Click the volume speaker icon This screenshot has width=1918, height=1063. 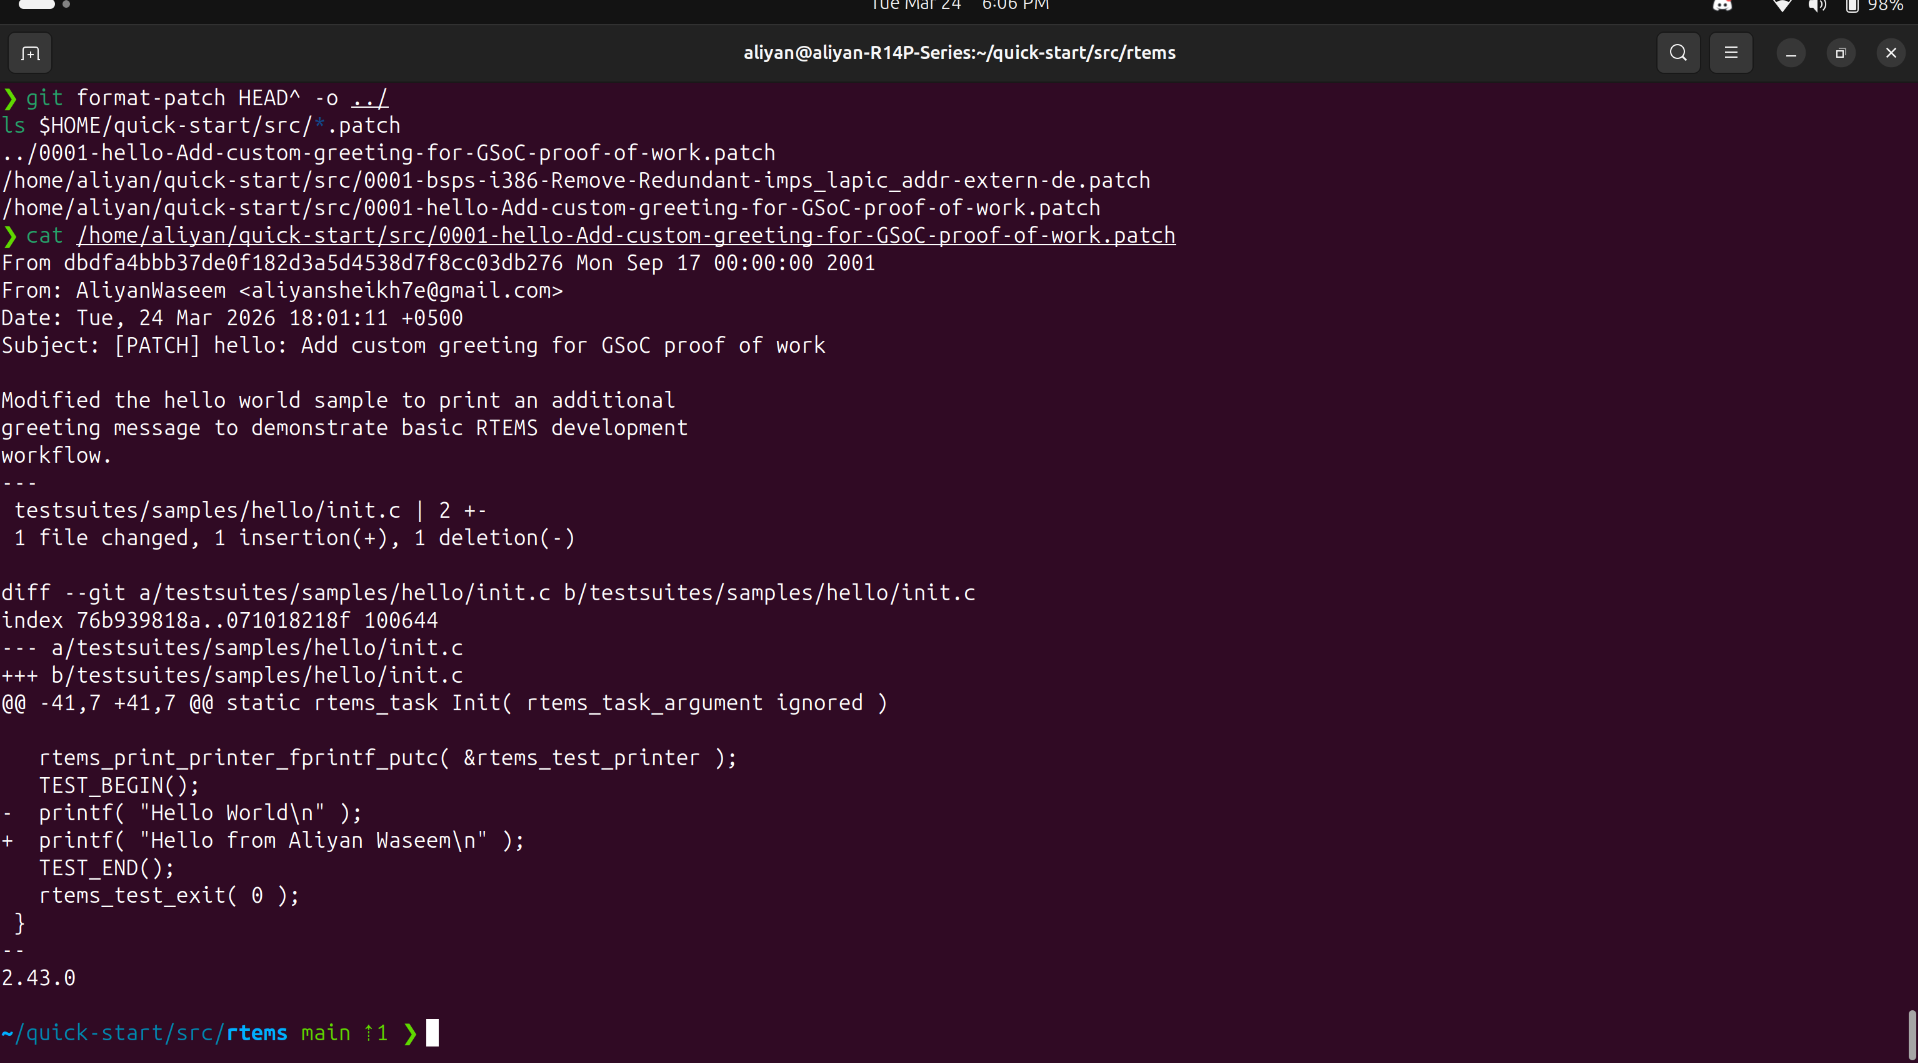click(x=1817, y=6)
